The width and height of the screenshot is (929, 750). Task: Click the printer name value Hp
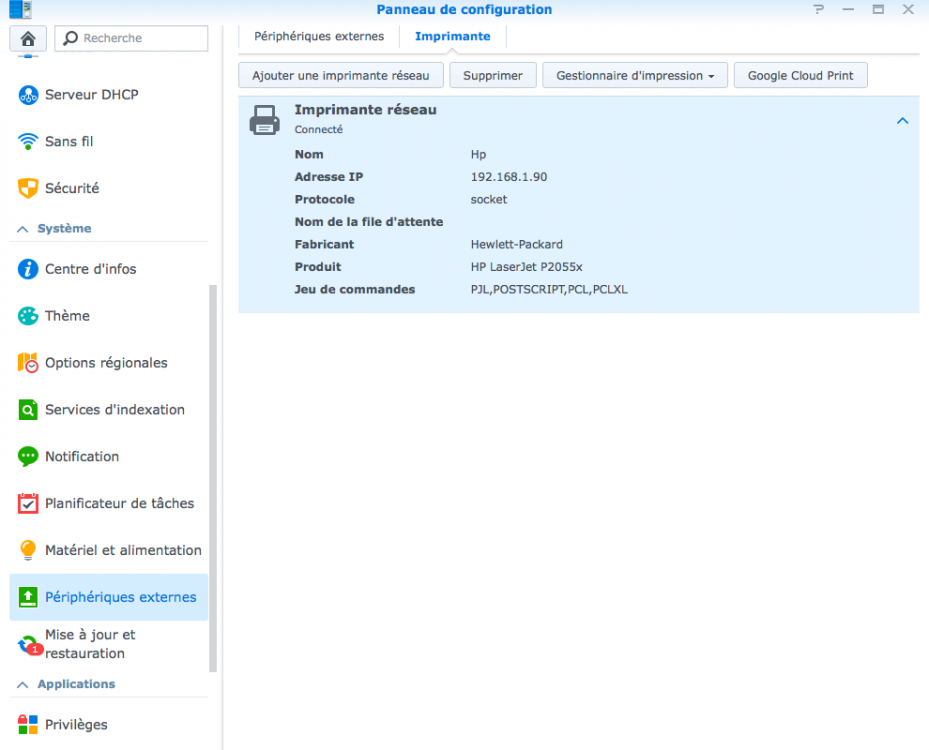click(x=478, y=154)
